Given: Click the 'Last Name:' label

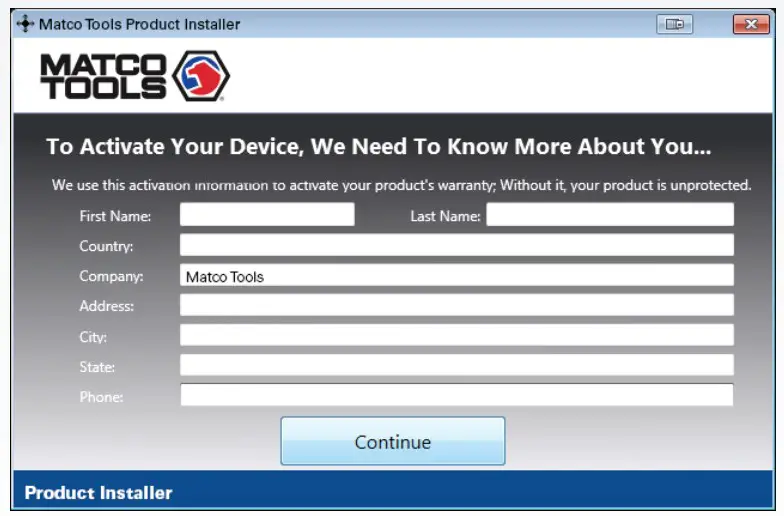Looking at the screenshot, I should click(x=445, y=216).
